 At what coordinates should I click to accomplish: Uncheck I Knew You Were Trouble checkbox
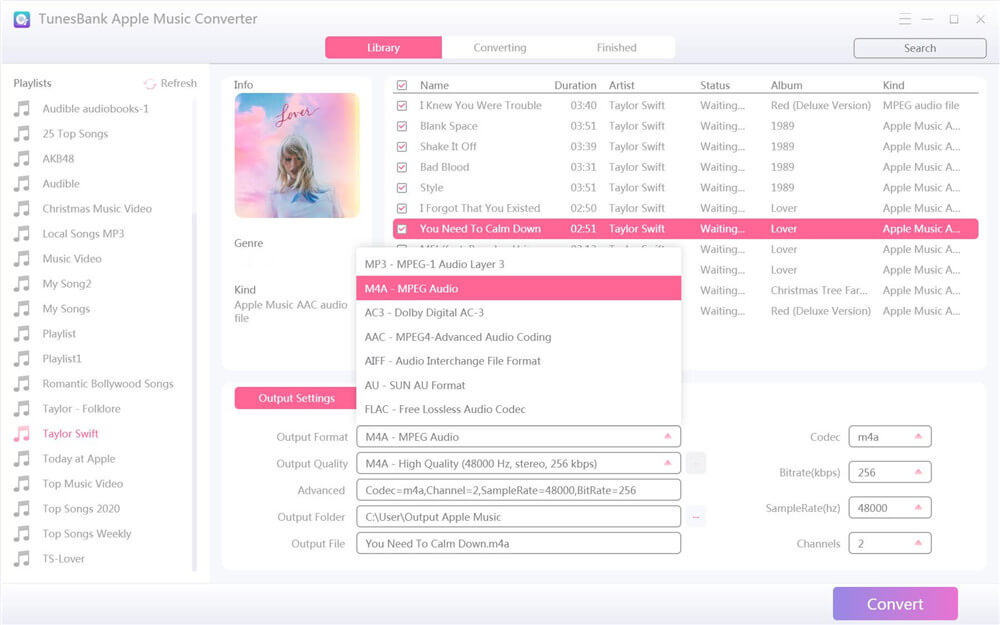click(x=402, y=106)
